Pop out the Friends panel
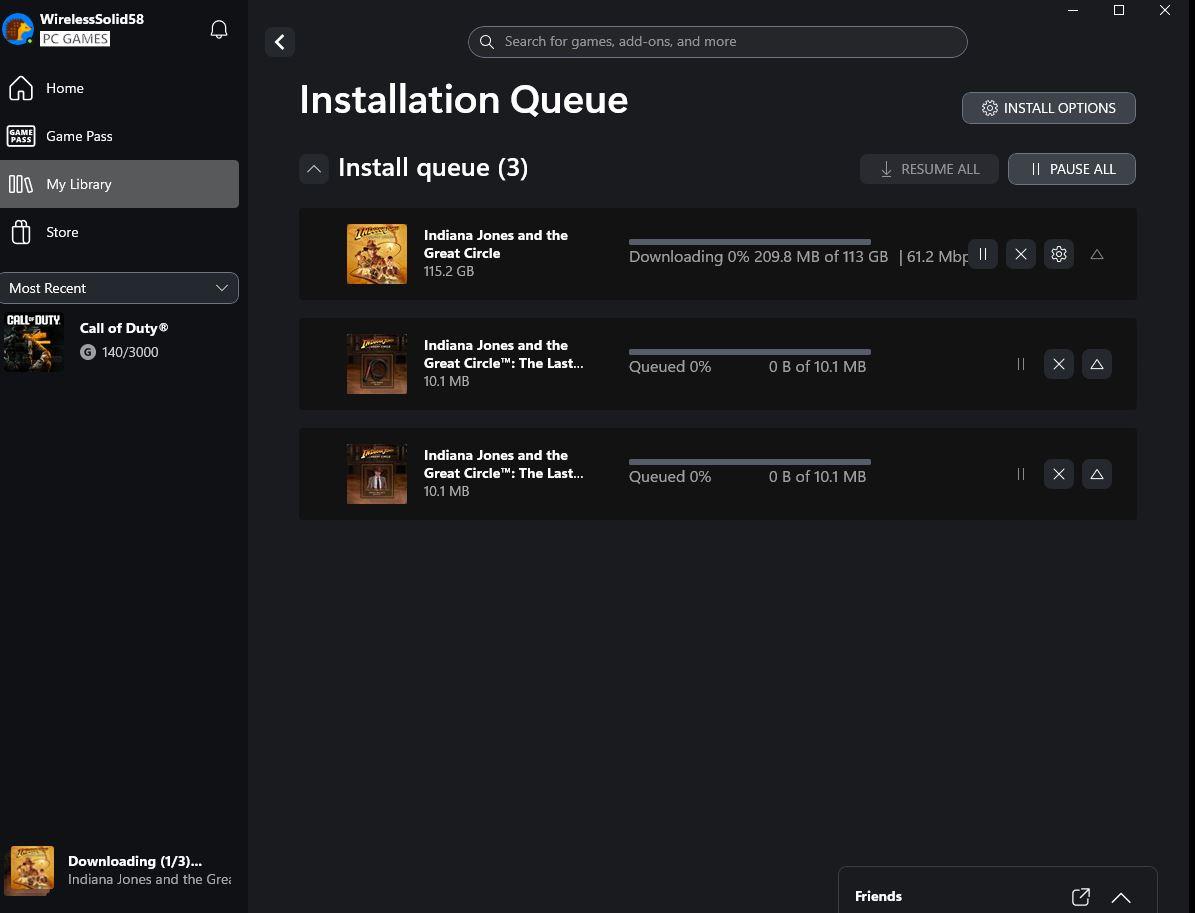Screen dimensions: 1195x913 (1081, 897)
